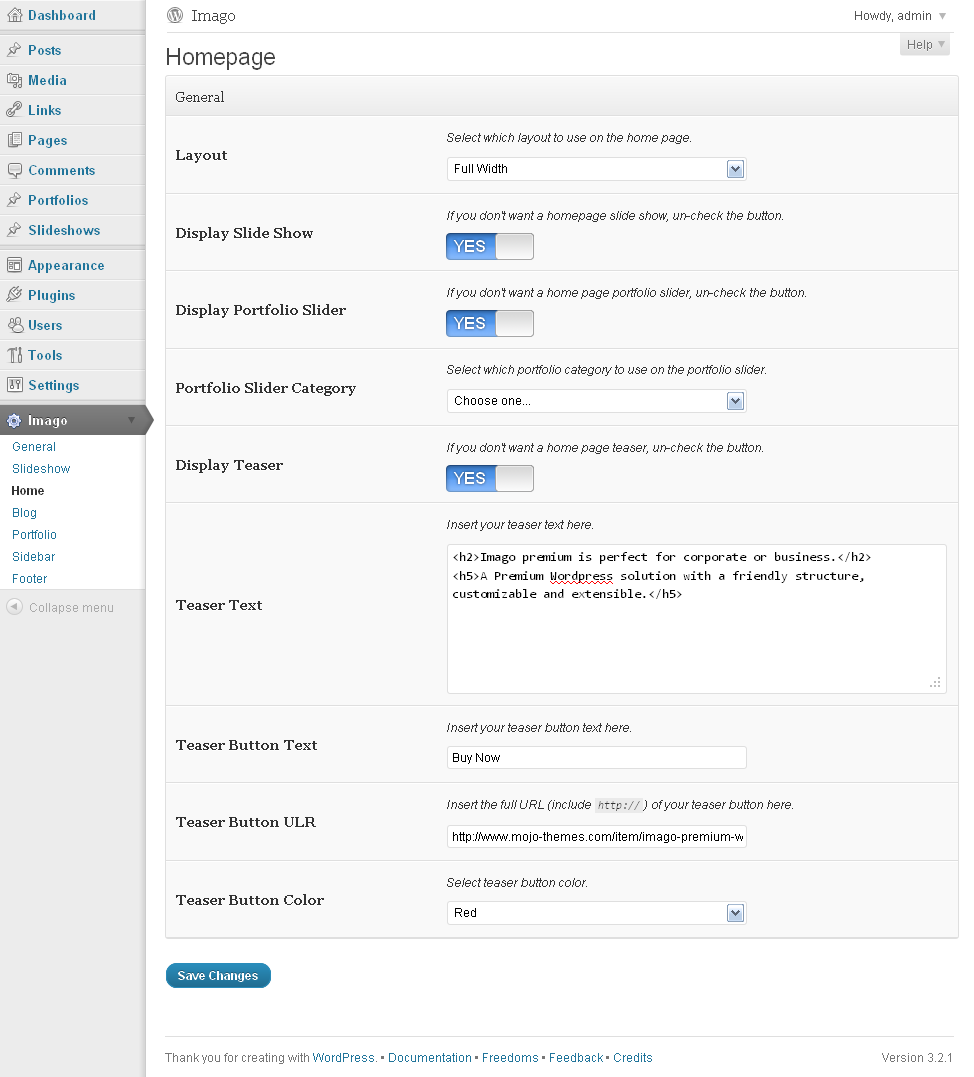974x1077 pixels.
Task: Click the Settings sliders icon
Action: click(14, 385)
